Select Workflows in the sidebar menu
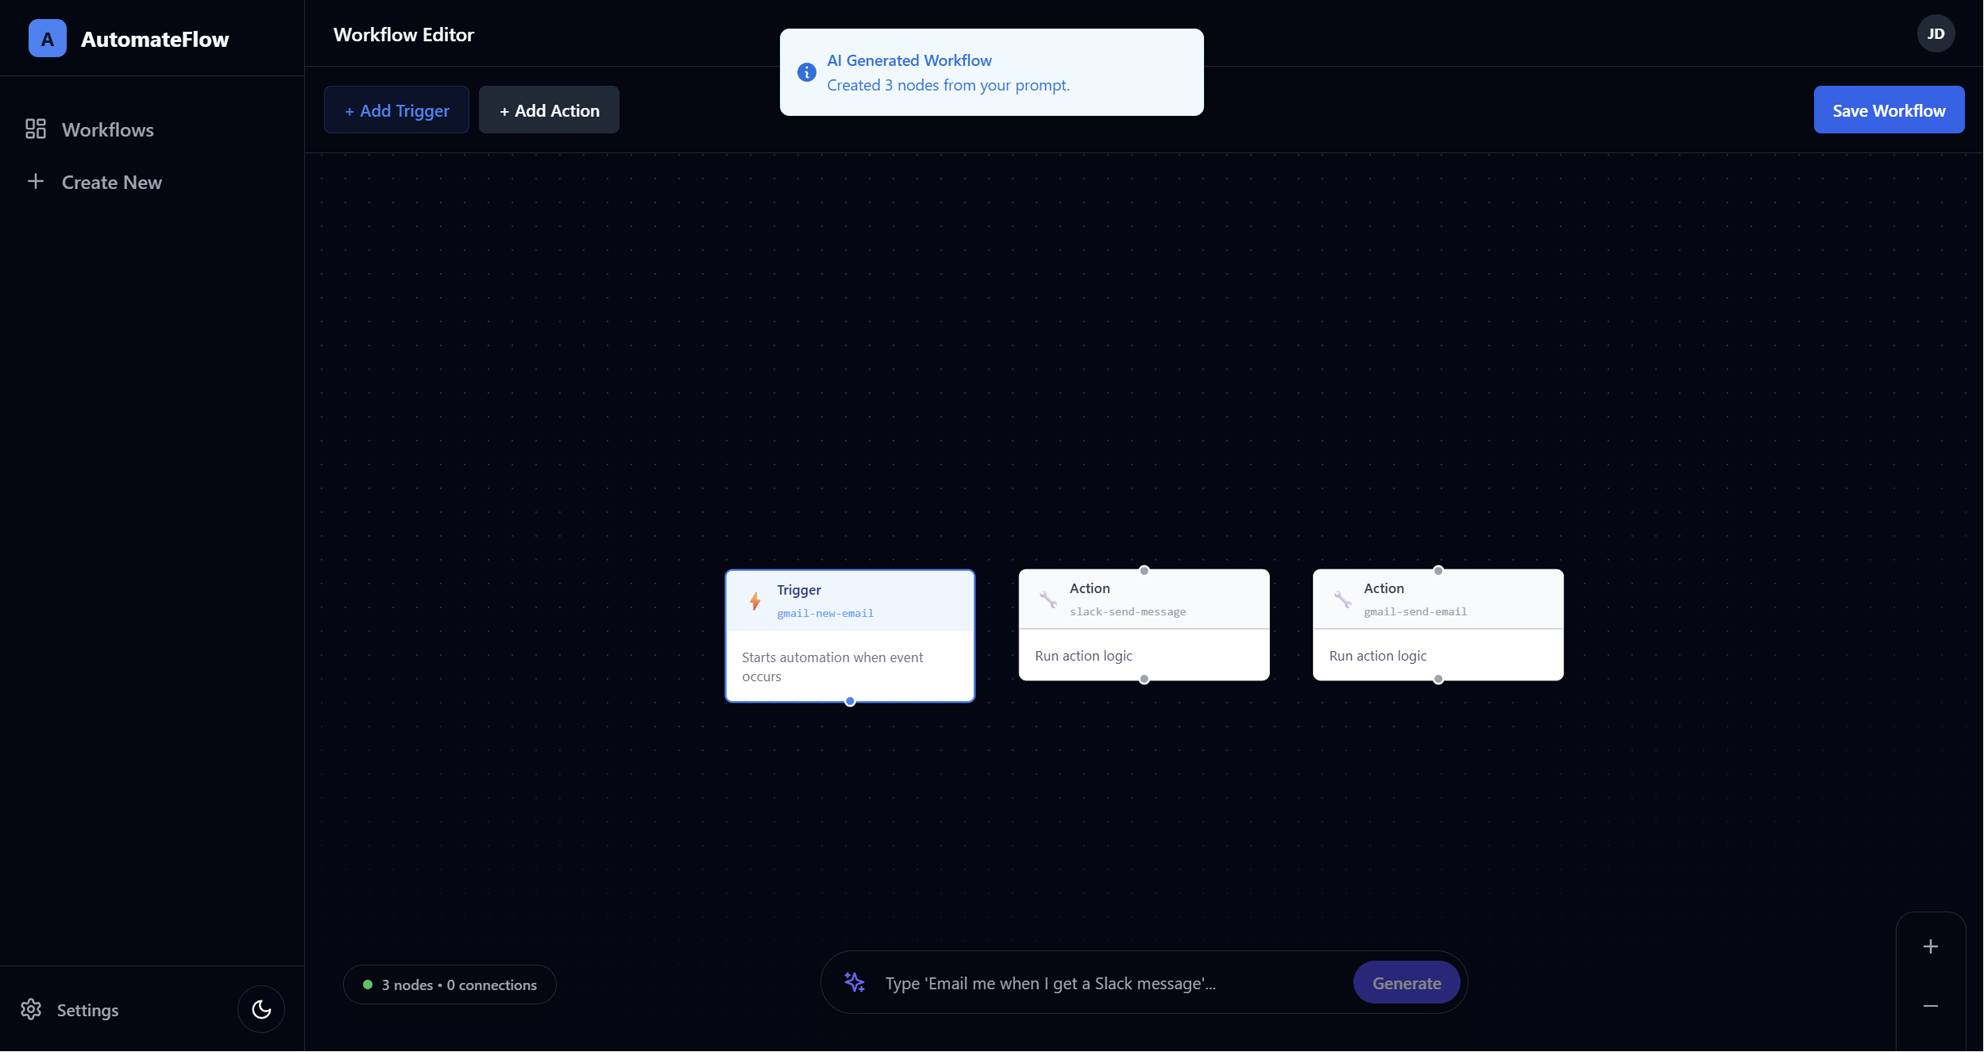1984x1052 pixels. [x=108, y=129]
